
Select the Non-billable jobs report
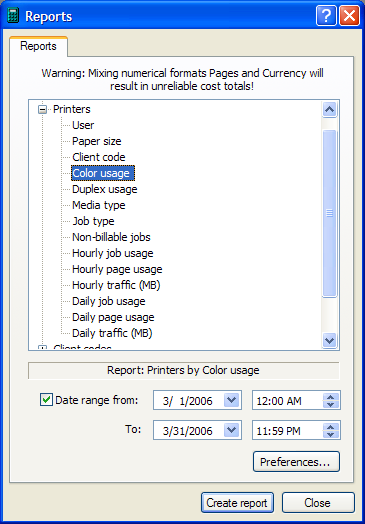111,237
